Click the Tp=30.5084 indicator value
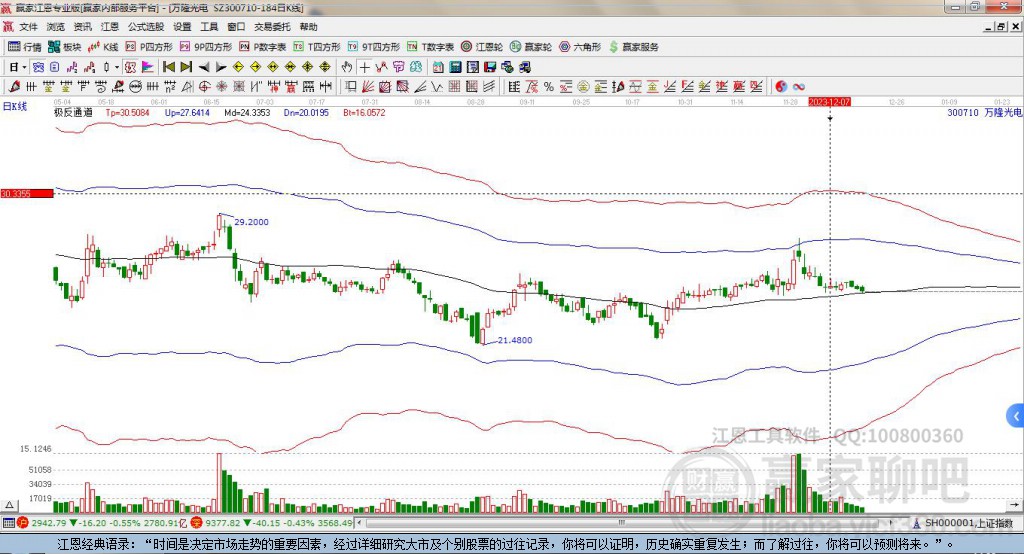This screenshot has height=554, width=1024. pos(127,112)
